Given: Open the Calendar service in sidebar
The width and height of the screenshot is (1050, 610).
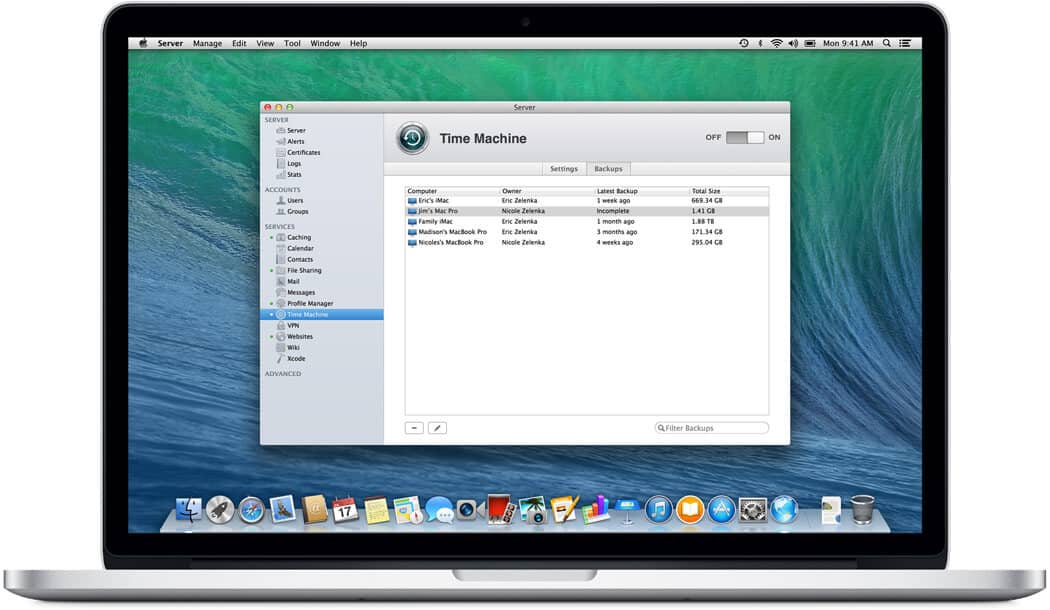Looking at the screenshot, I should 295,248.
